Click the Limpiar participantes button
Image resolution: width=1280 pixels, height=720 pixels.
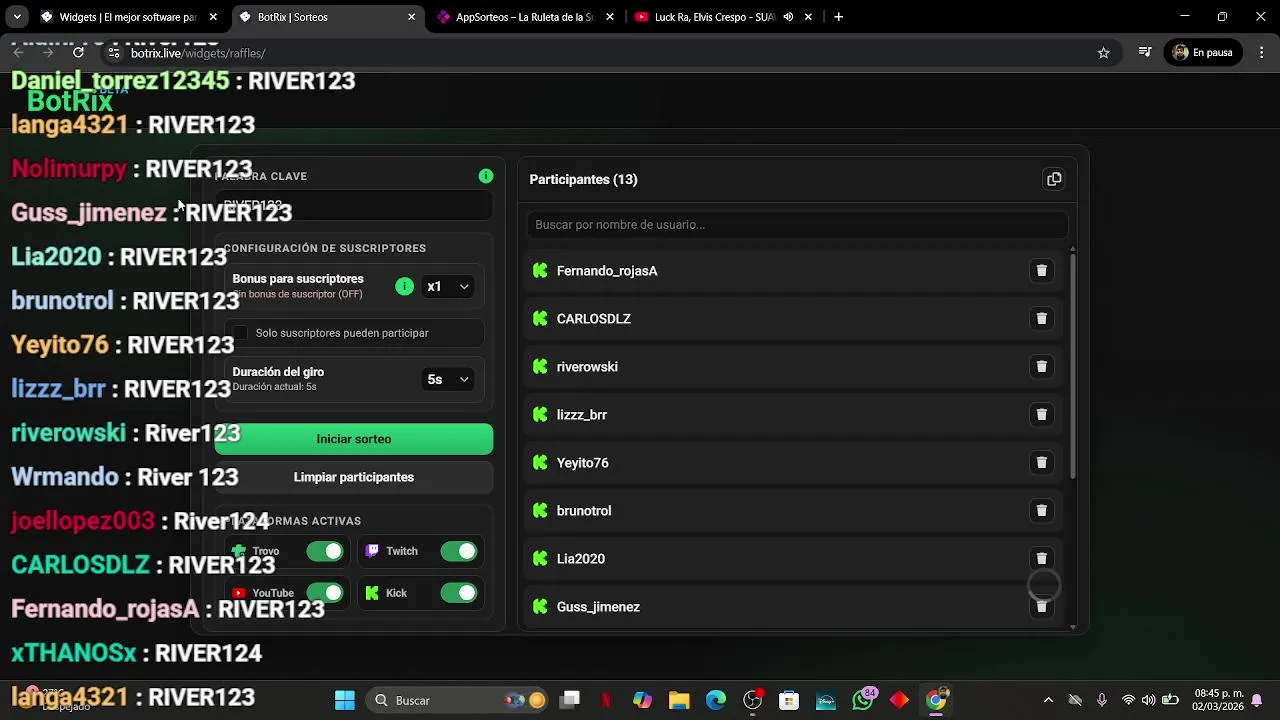[x=354, y=478]
